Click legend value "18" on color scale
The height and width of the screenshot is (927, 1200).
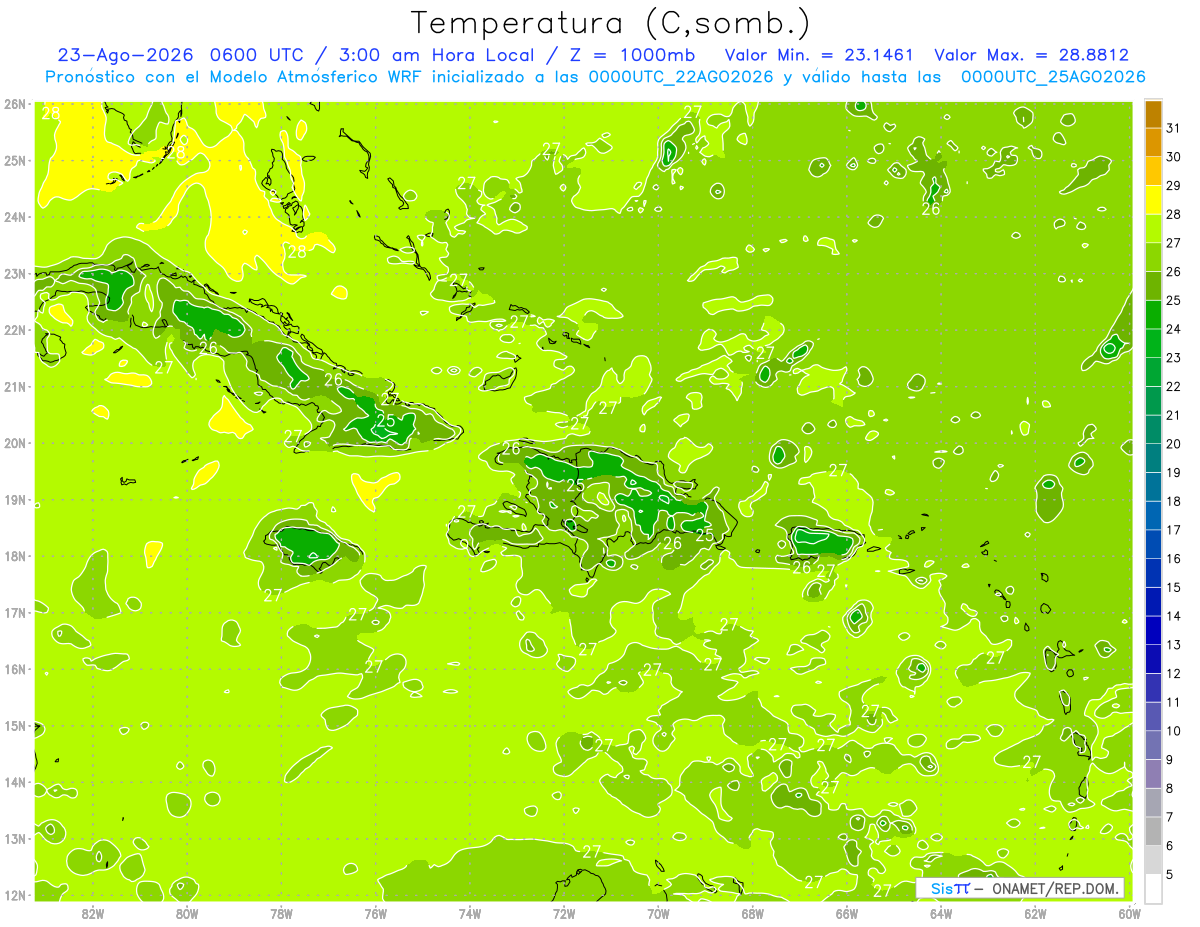(1173, 502)
